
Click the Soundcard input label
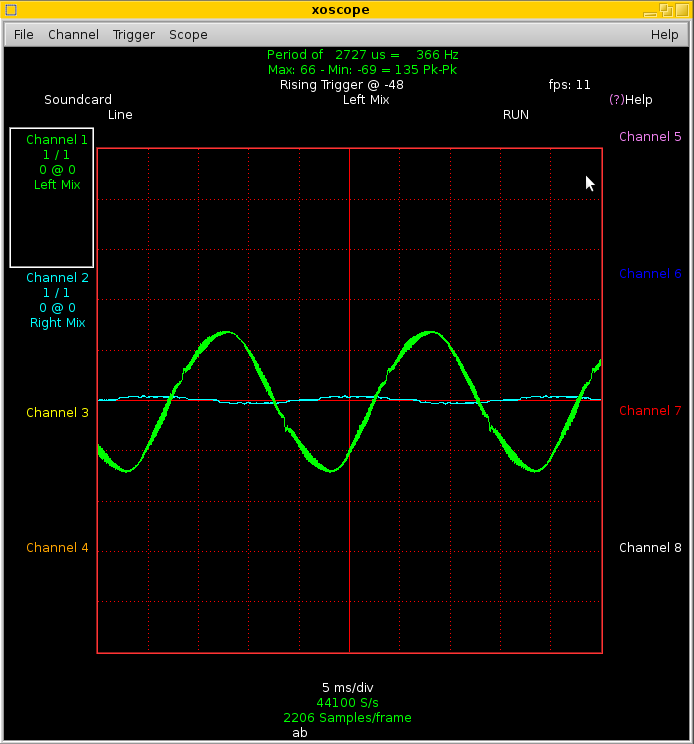point(78,100)
